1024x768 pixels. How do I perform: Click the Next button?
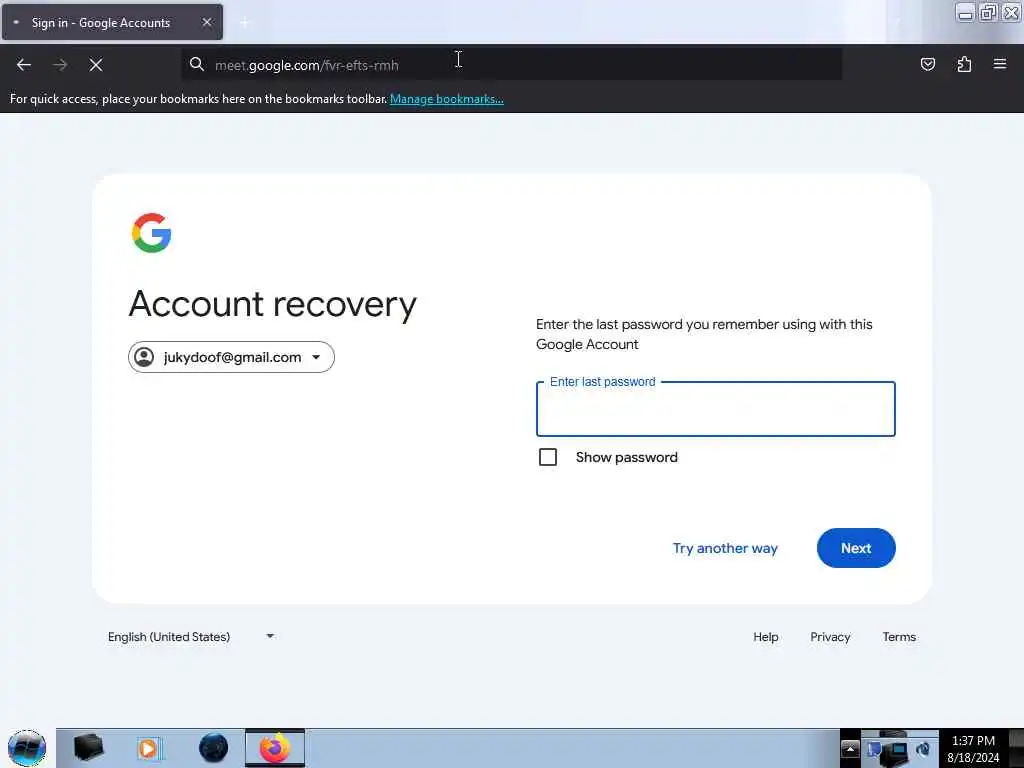[x=856, y=548]
